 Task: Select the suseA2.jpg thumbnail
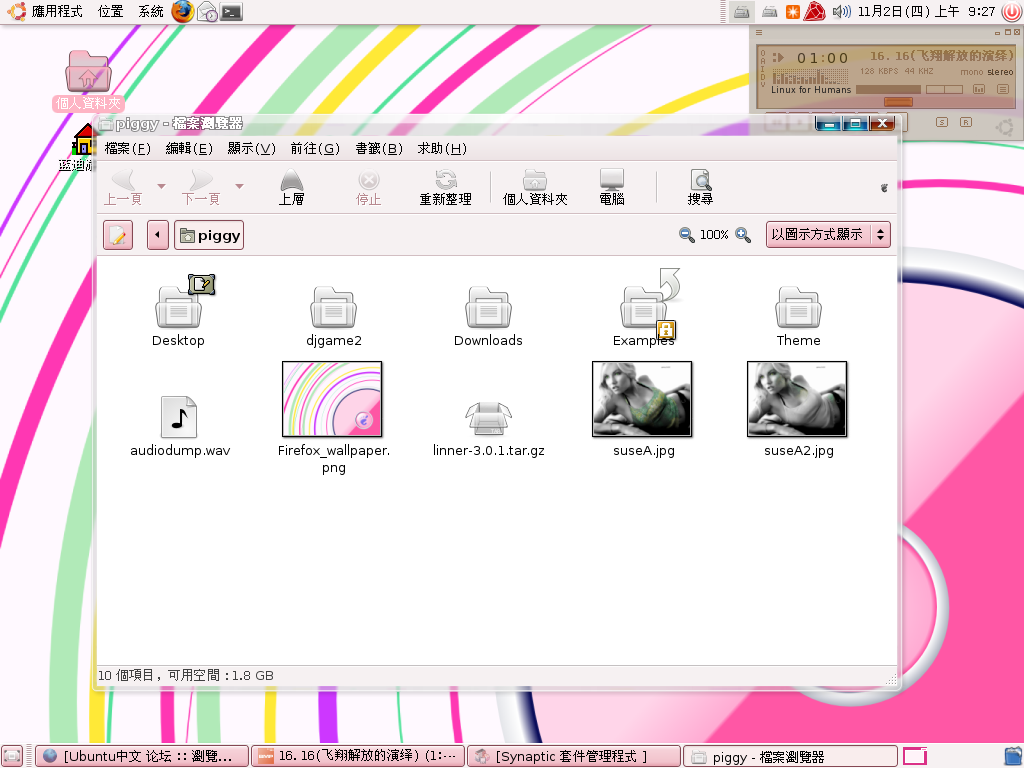tap(797, 399)
